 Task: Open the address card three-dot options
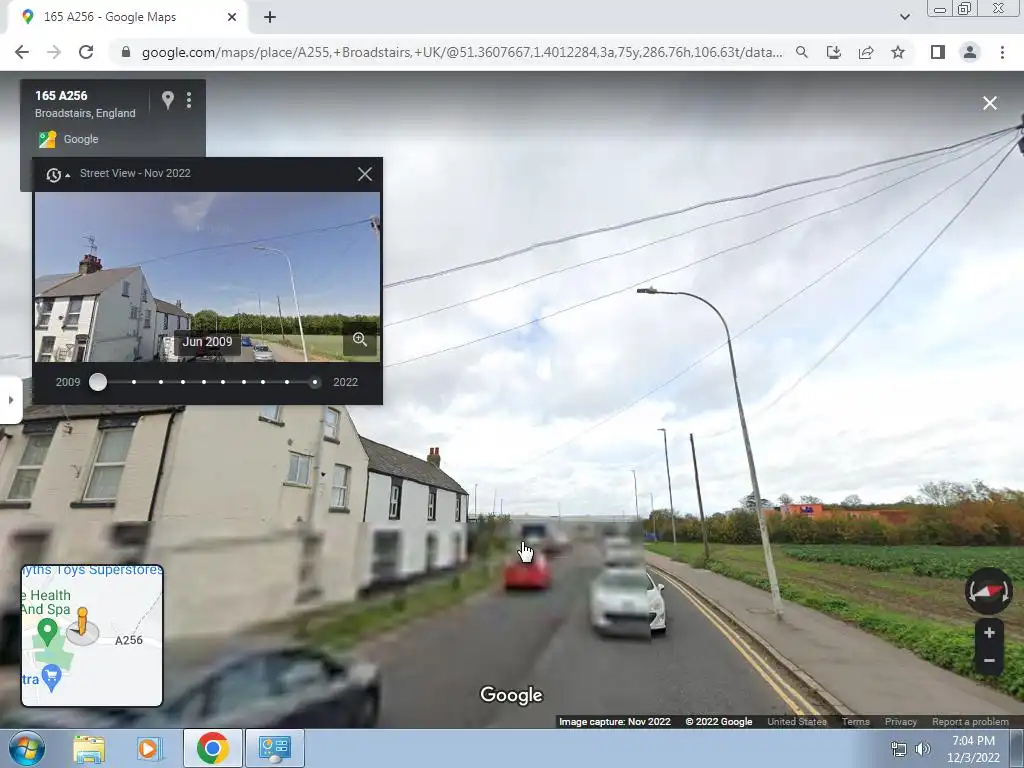[x=189, y=99]
